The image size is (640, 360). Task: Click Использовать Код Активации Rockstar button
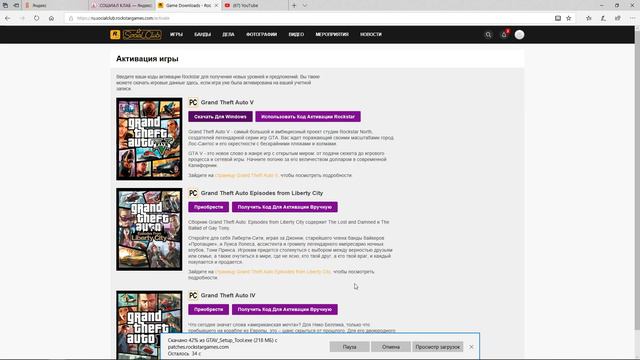coord(308,117)
